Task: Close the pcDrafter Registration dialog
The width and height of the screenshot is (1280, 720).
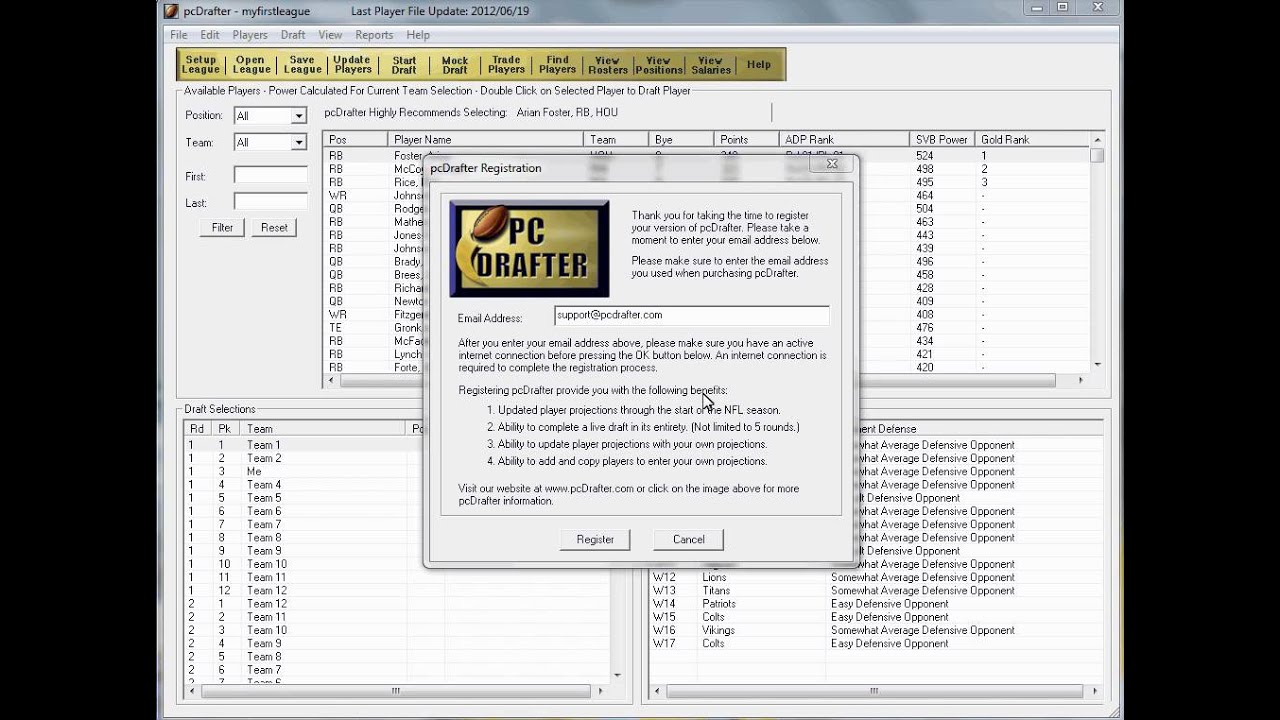Action: [x=831, y=163]
